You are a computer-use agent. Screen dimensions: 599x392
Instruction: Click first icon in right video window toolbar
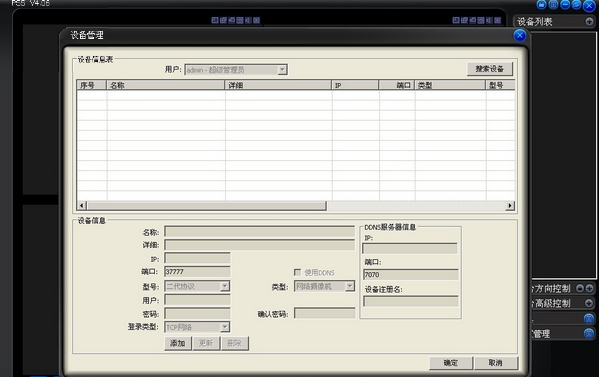(x=456, y=20)
